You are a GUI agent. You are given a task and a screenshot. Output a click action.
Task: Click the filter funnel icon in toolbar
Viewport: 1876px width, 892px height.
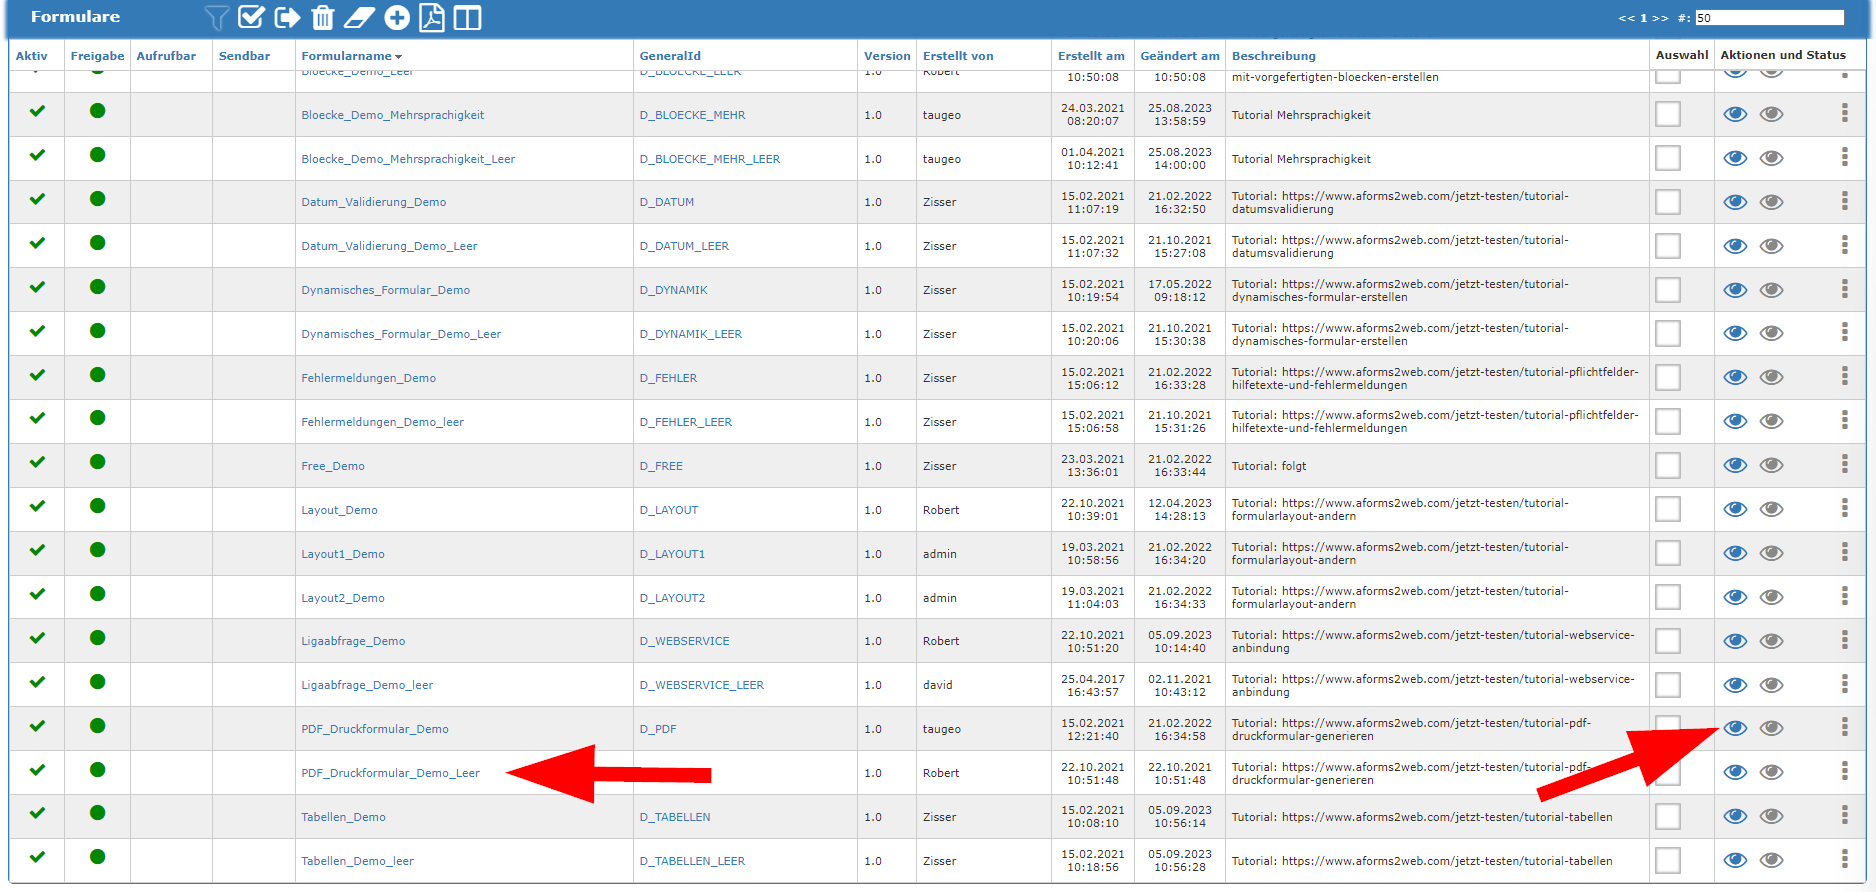(x=216, y=18)
